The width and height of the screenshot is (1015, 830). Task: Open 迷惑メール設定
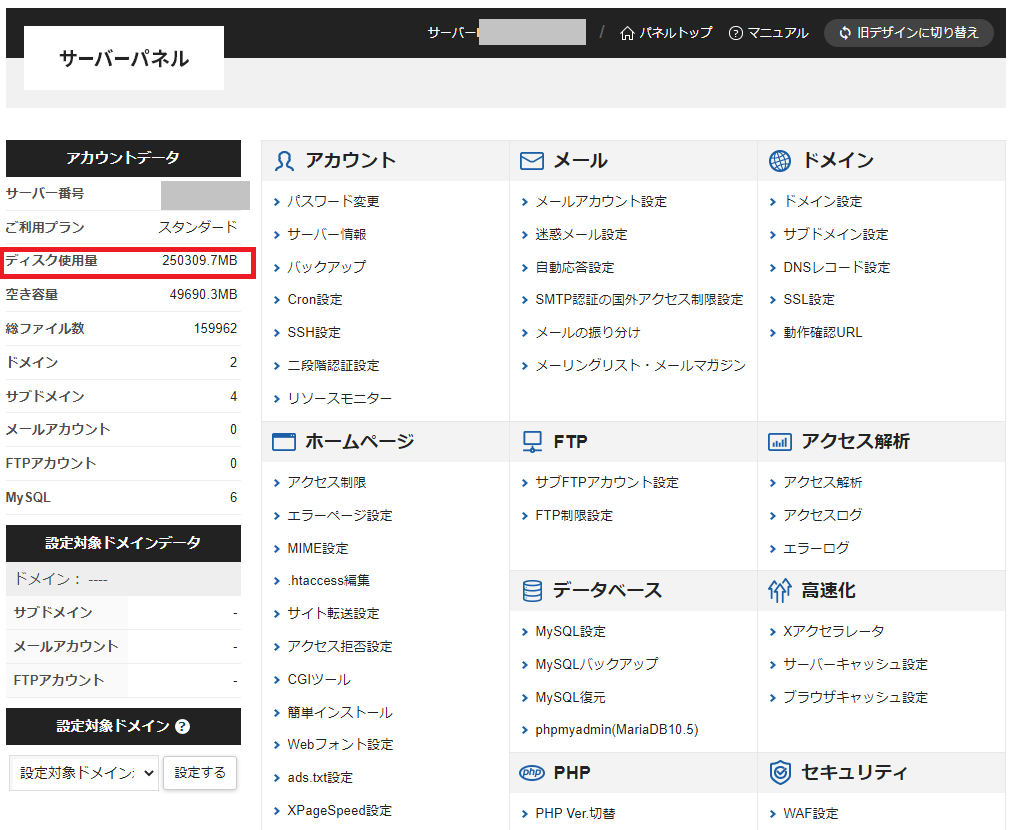(x=581, y=234)
